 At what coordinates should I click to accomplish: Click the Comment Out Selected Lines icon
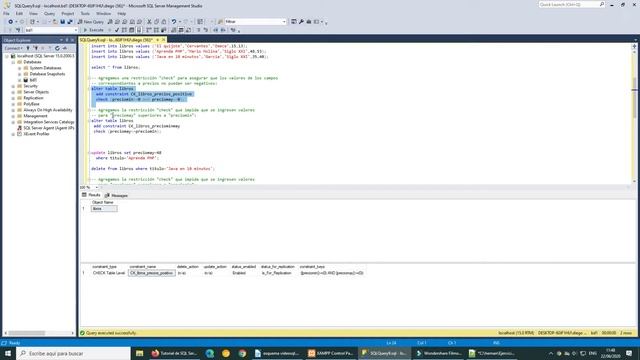pyautogui.click(x=199, y=30)
